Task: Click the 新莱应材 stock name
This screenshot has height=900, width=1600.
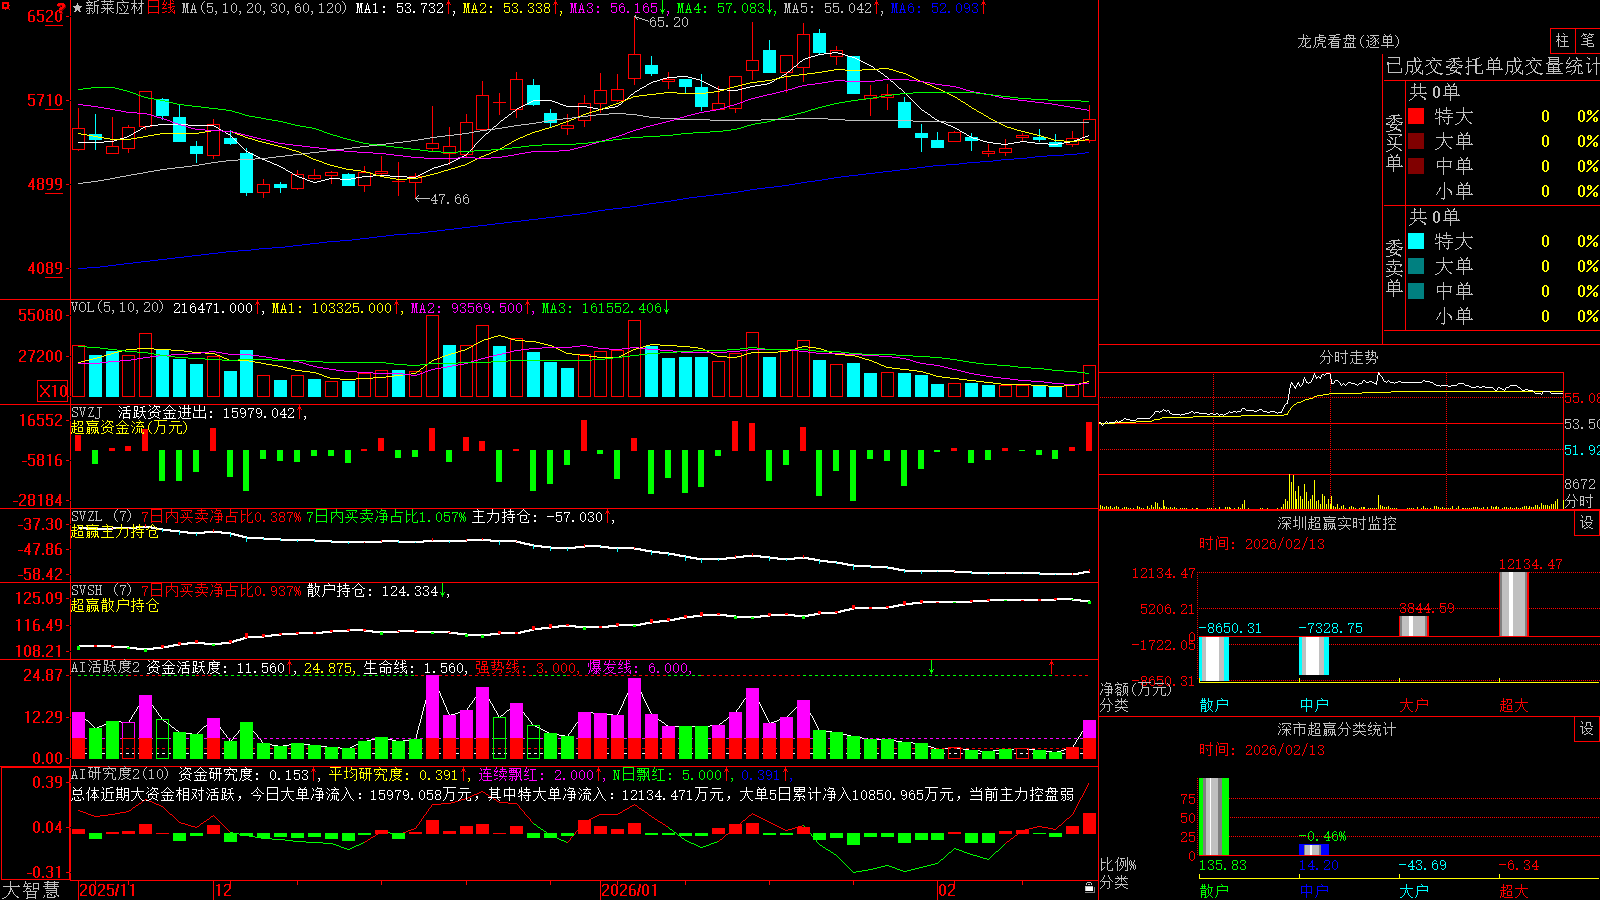Action: coord(115,8)
